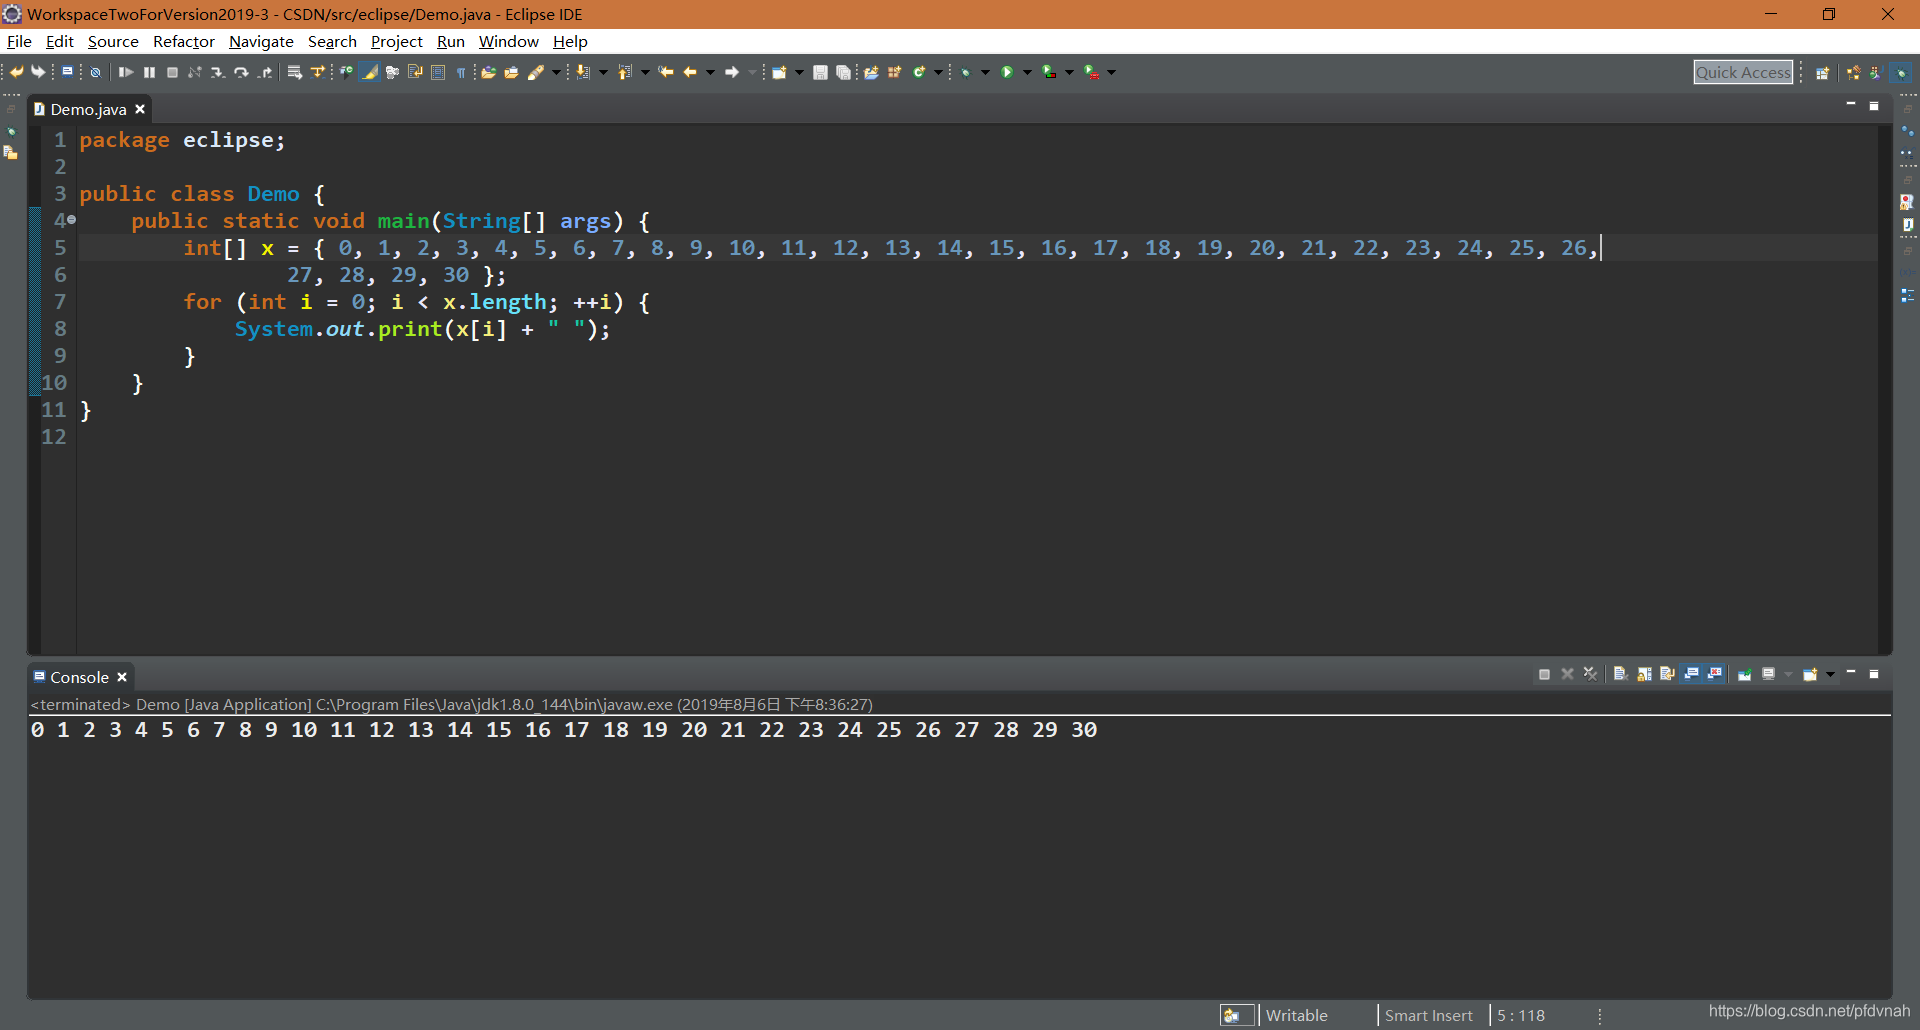Click the Debug bug icon
The height and width of the screenshot is (1030, 1920).
pos(965,72)
